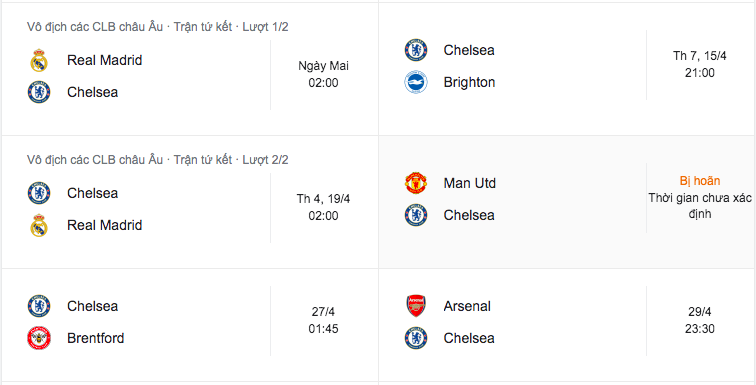Open the Real Madrid vs Chelsea first-leg header
This screenshot has width=756, height=385.
pyautogui.click(x=158, y=27)
